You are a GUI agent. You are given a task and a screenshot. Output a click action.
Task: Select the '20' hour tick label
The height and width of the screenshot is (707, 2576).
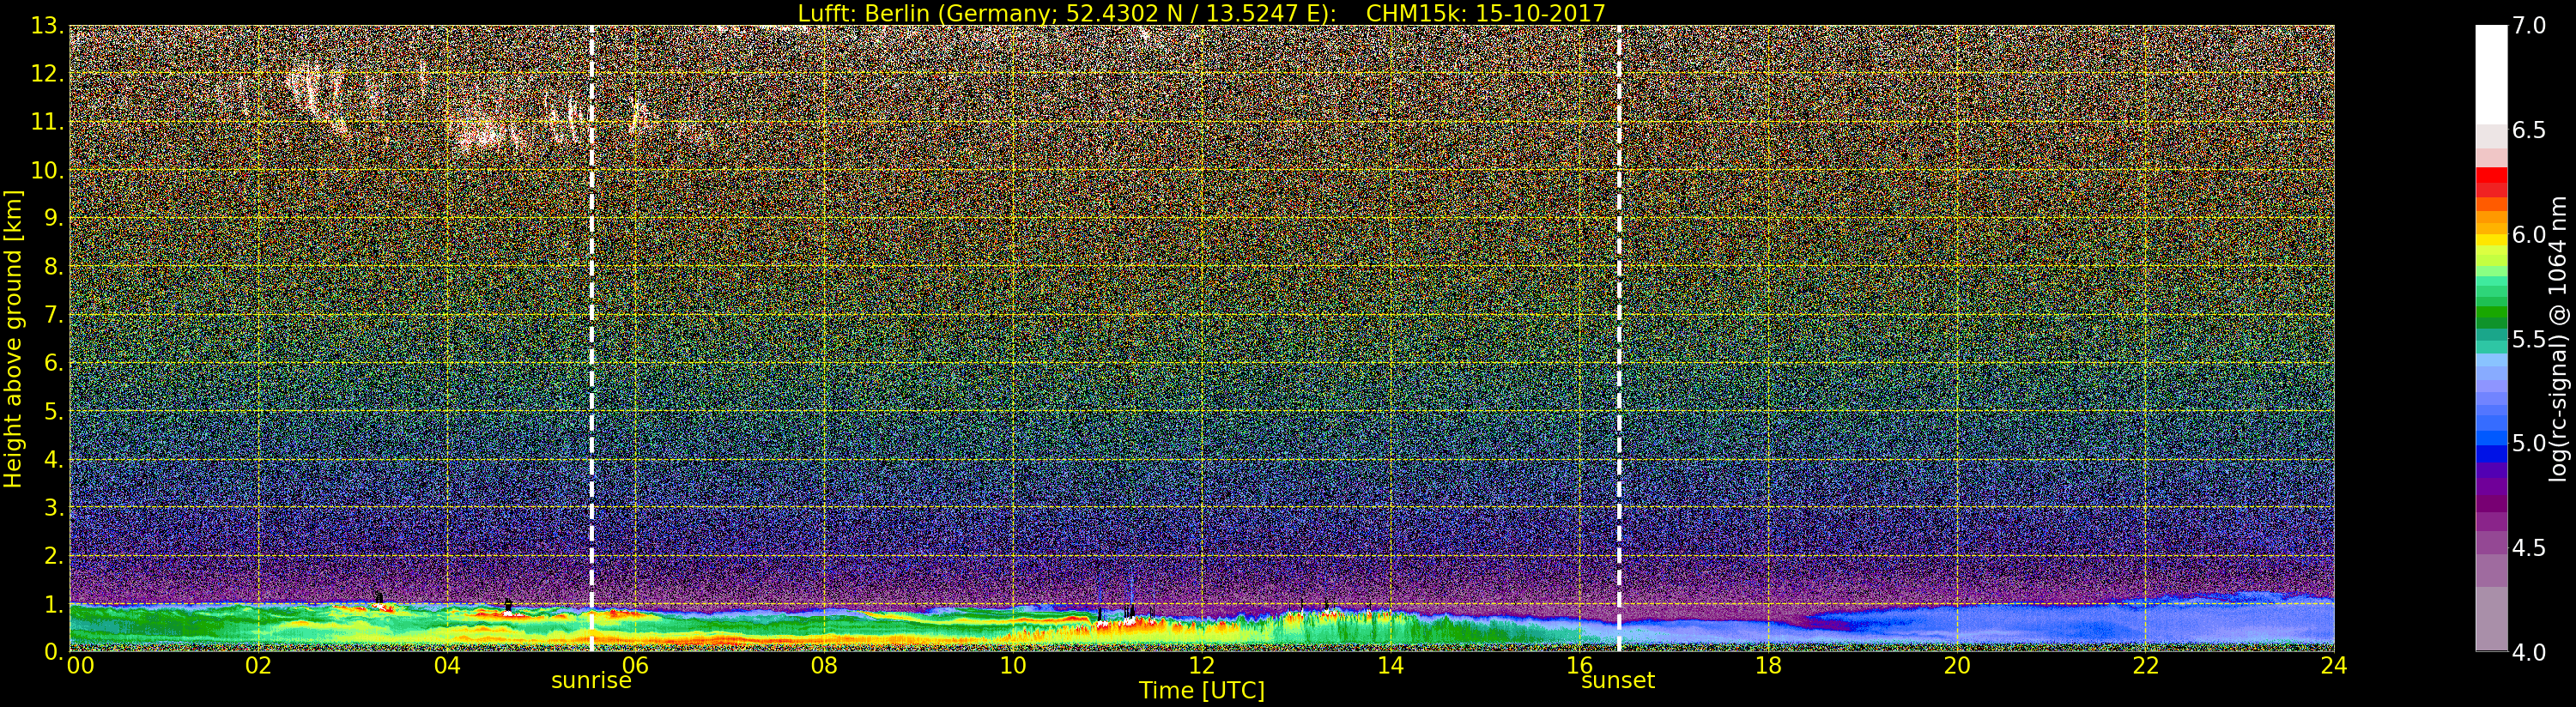pos(1956,665)
